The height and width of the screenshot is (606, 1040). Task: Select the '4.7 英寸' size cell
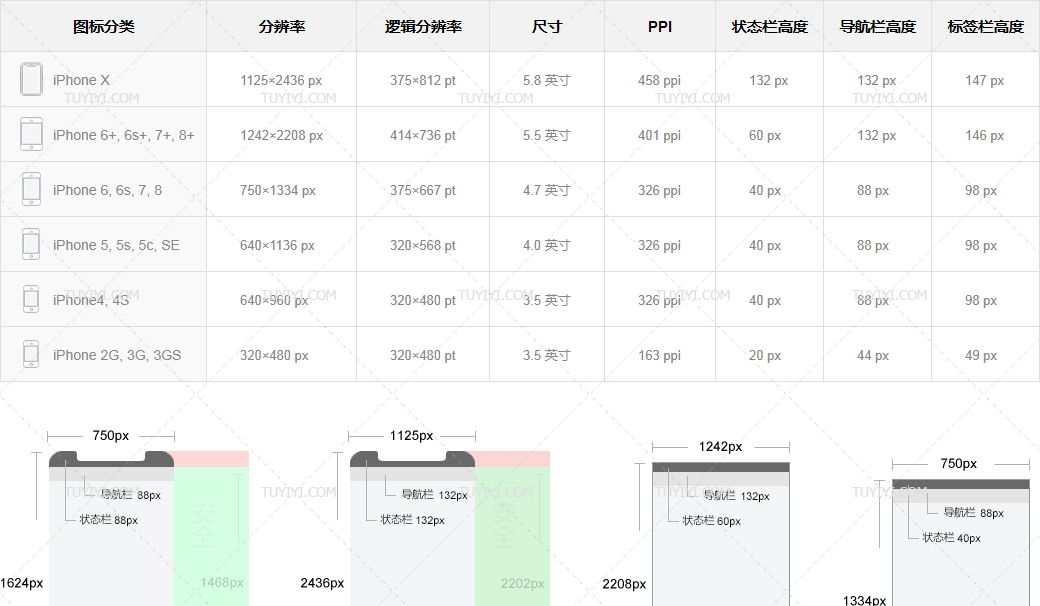(x=547, y=190)
